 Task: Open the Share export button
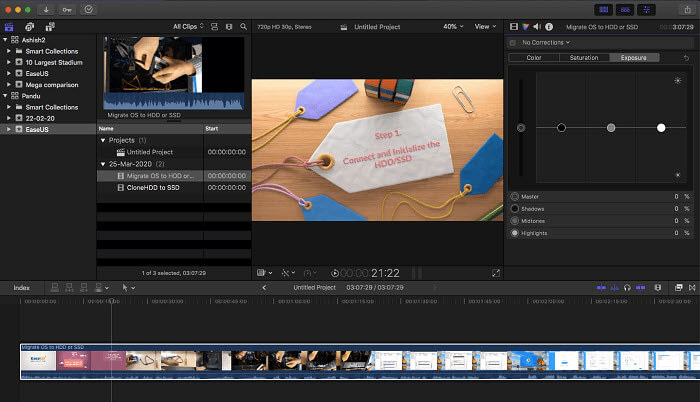coord(685,9)
